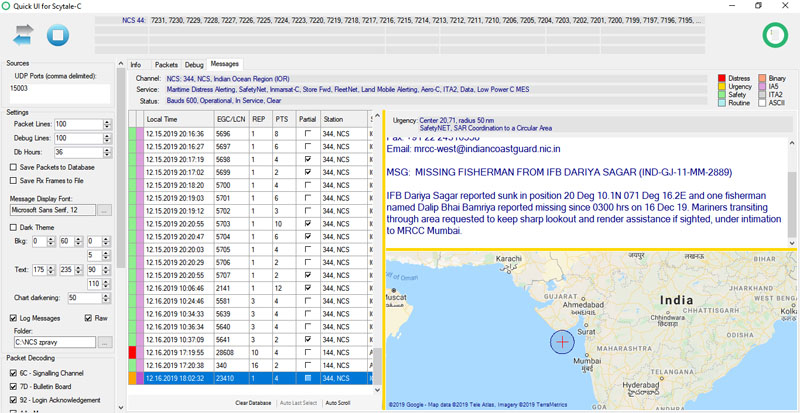Select message row 12.16.2019 18:02:32
Screen dimensions: 800x413
point(251,378)
